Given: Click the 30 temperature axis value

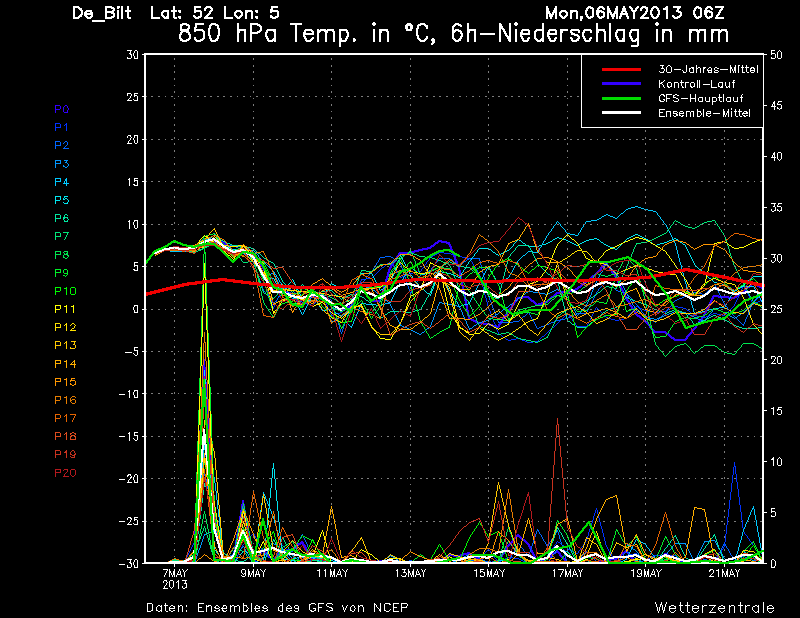Looking at the screenshot, I should [133, 55].
